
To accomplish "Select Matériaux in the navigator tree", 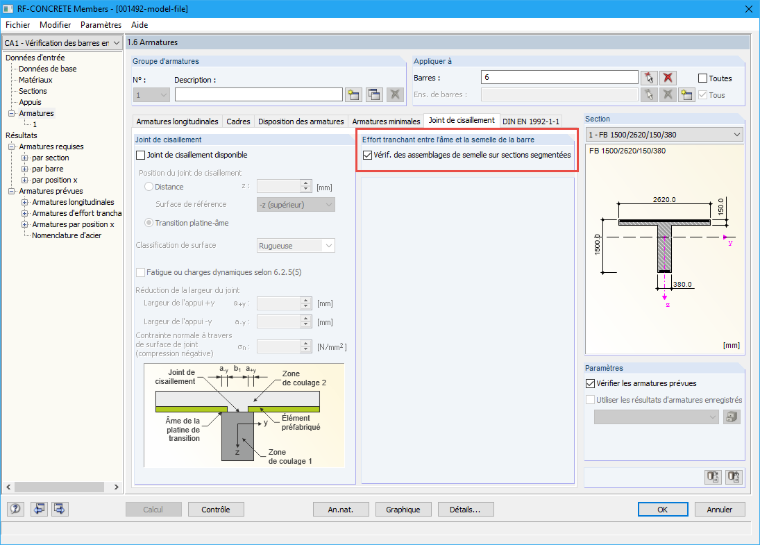I will pos(35,80).
